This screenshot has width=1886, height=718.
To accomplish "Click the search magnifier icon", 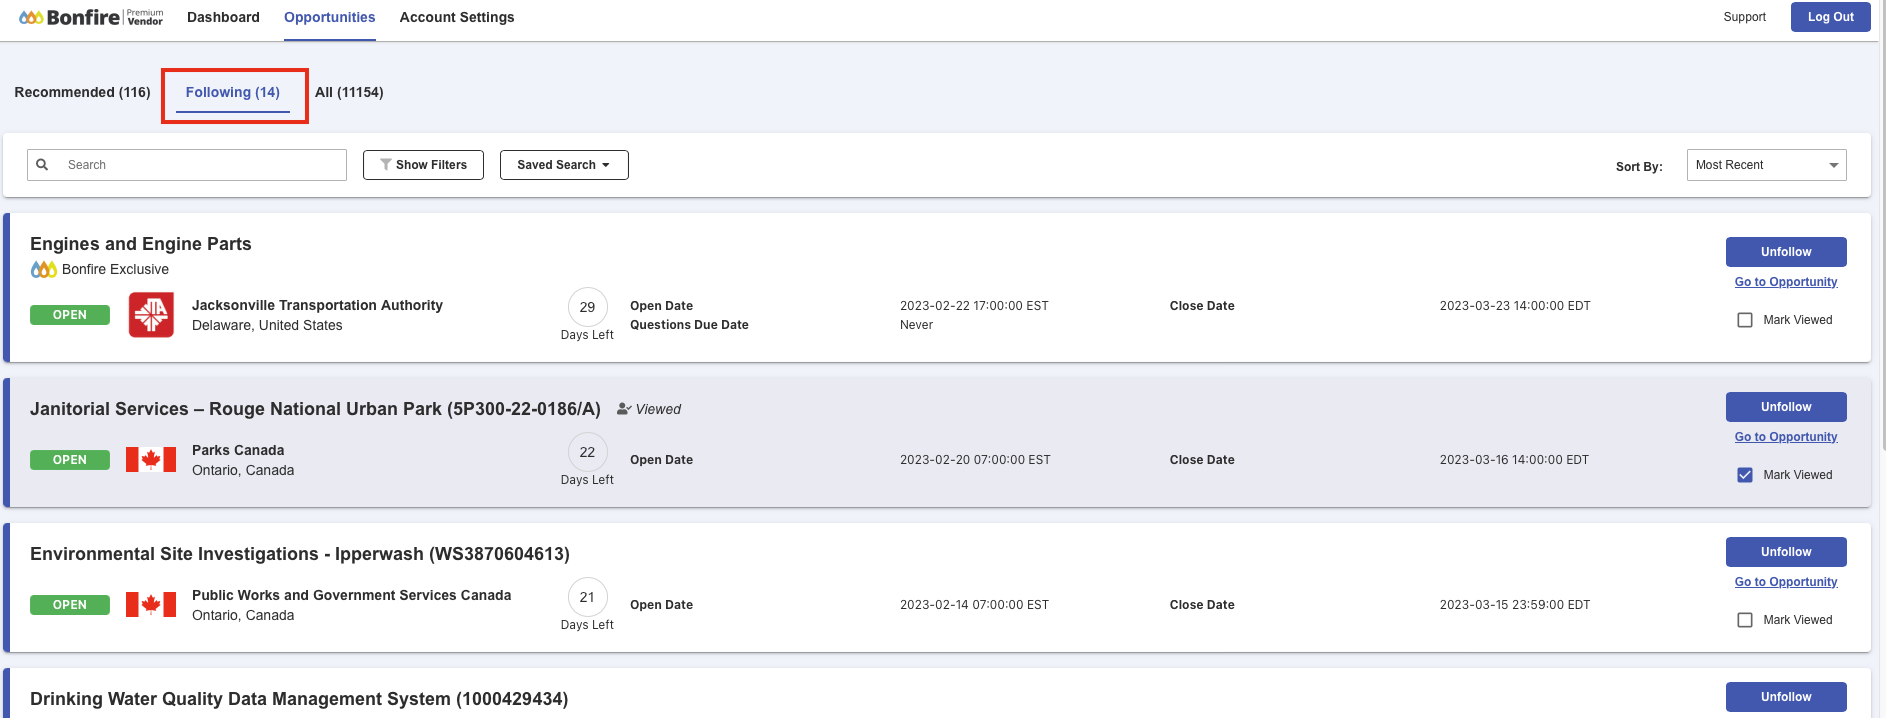I will 42,165.
